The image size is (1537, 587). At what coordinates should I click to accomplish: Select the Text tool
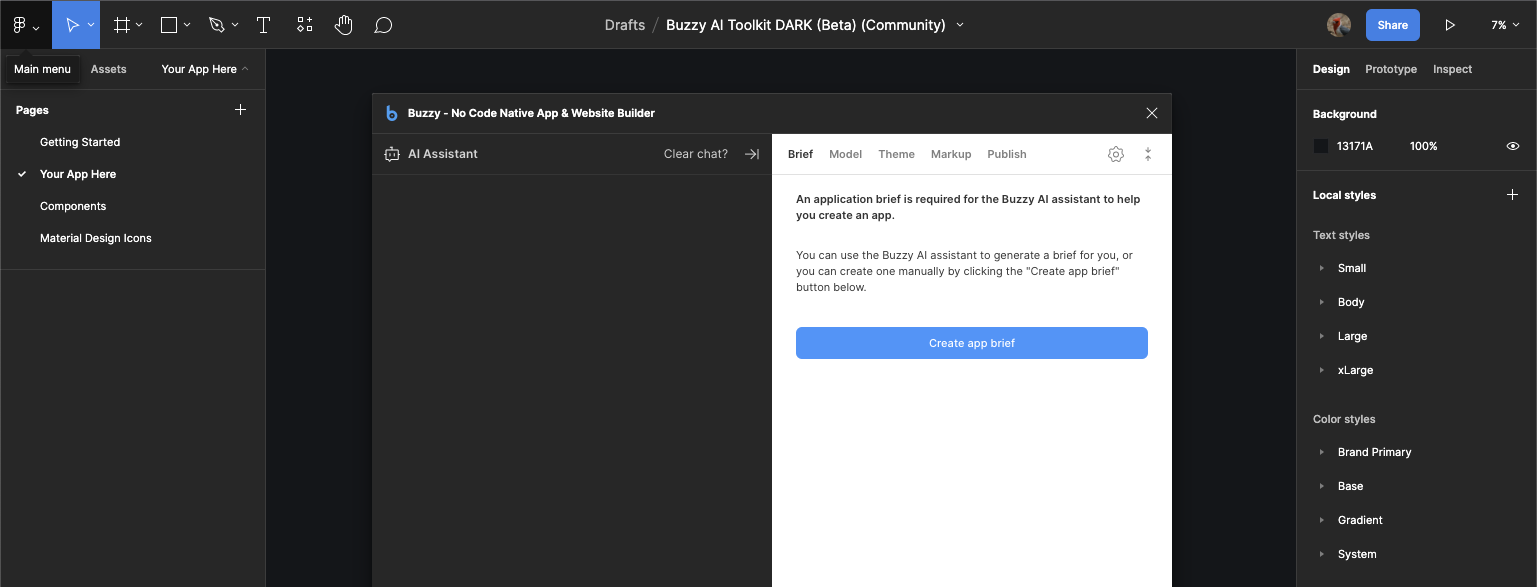pyautogui.click(x=264, y=25)
